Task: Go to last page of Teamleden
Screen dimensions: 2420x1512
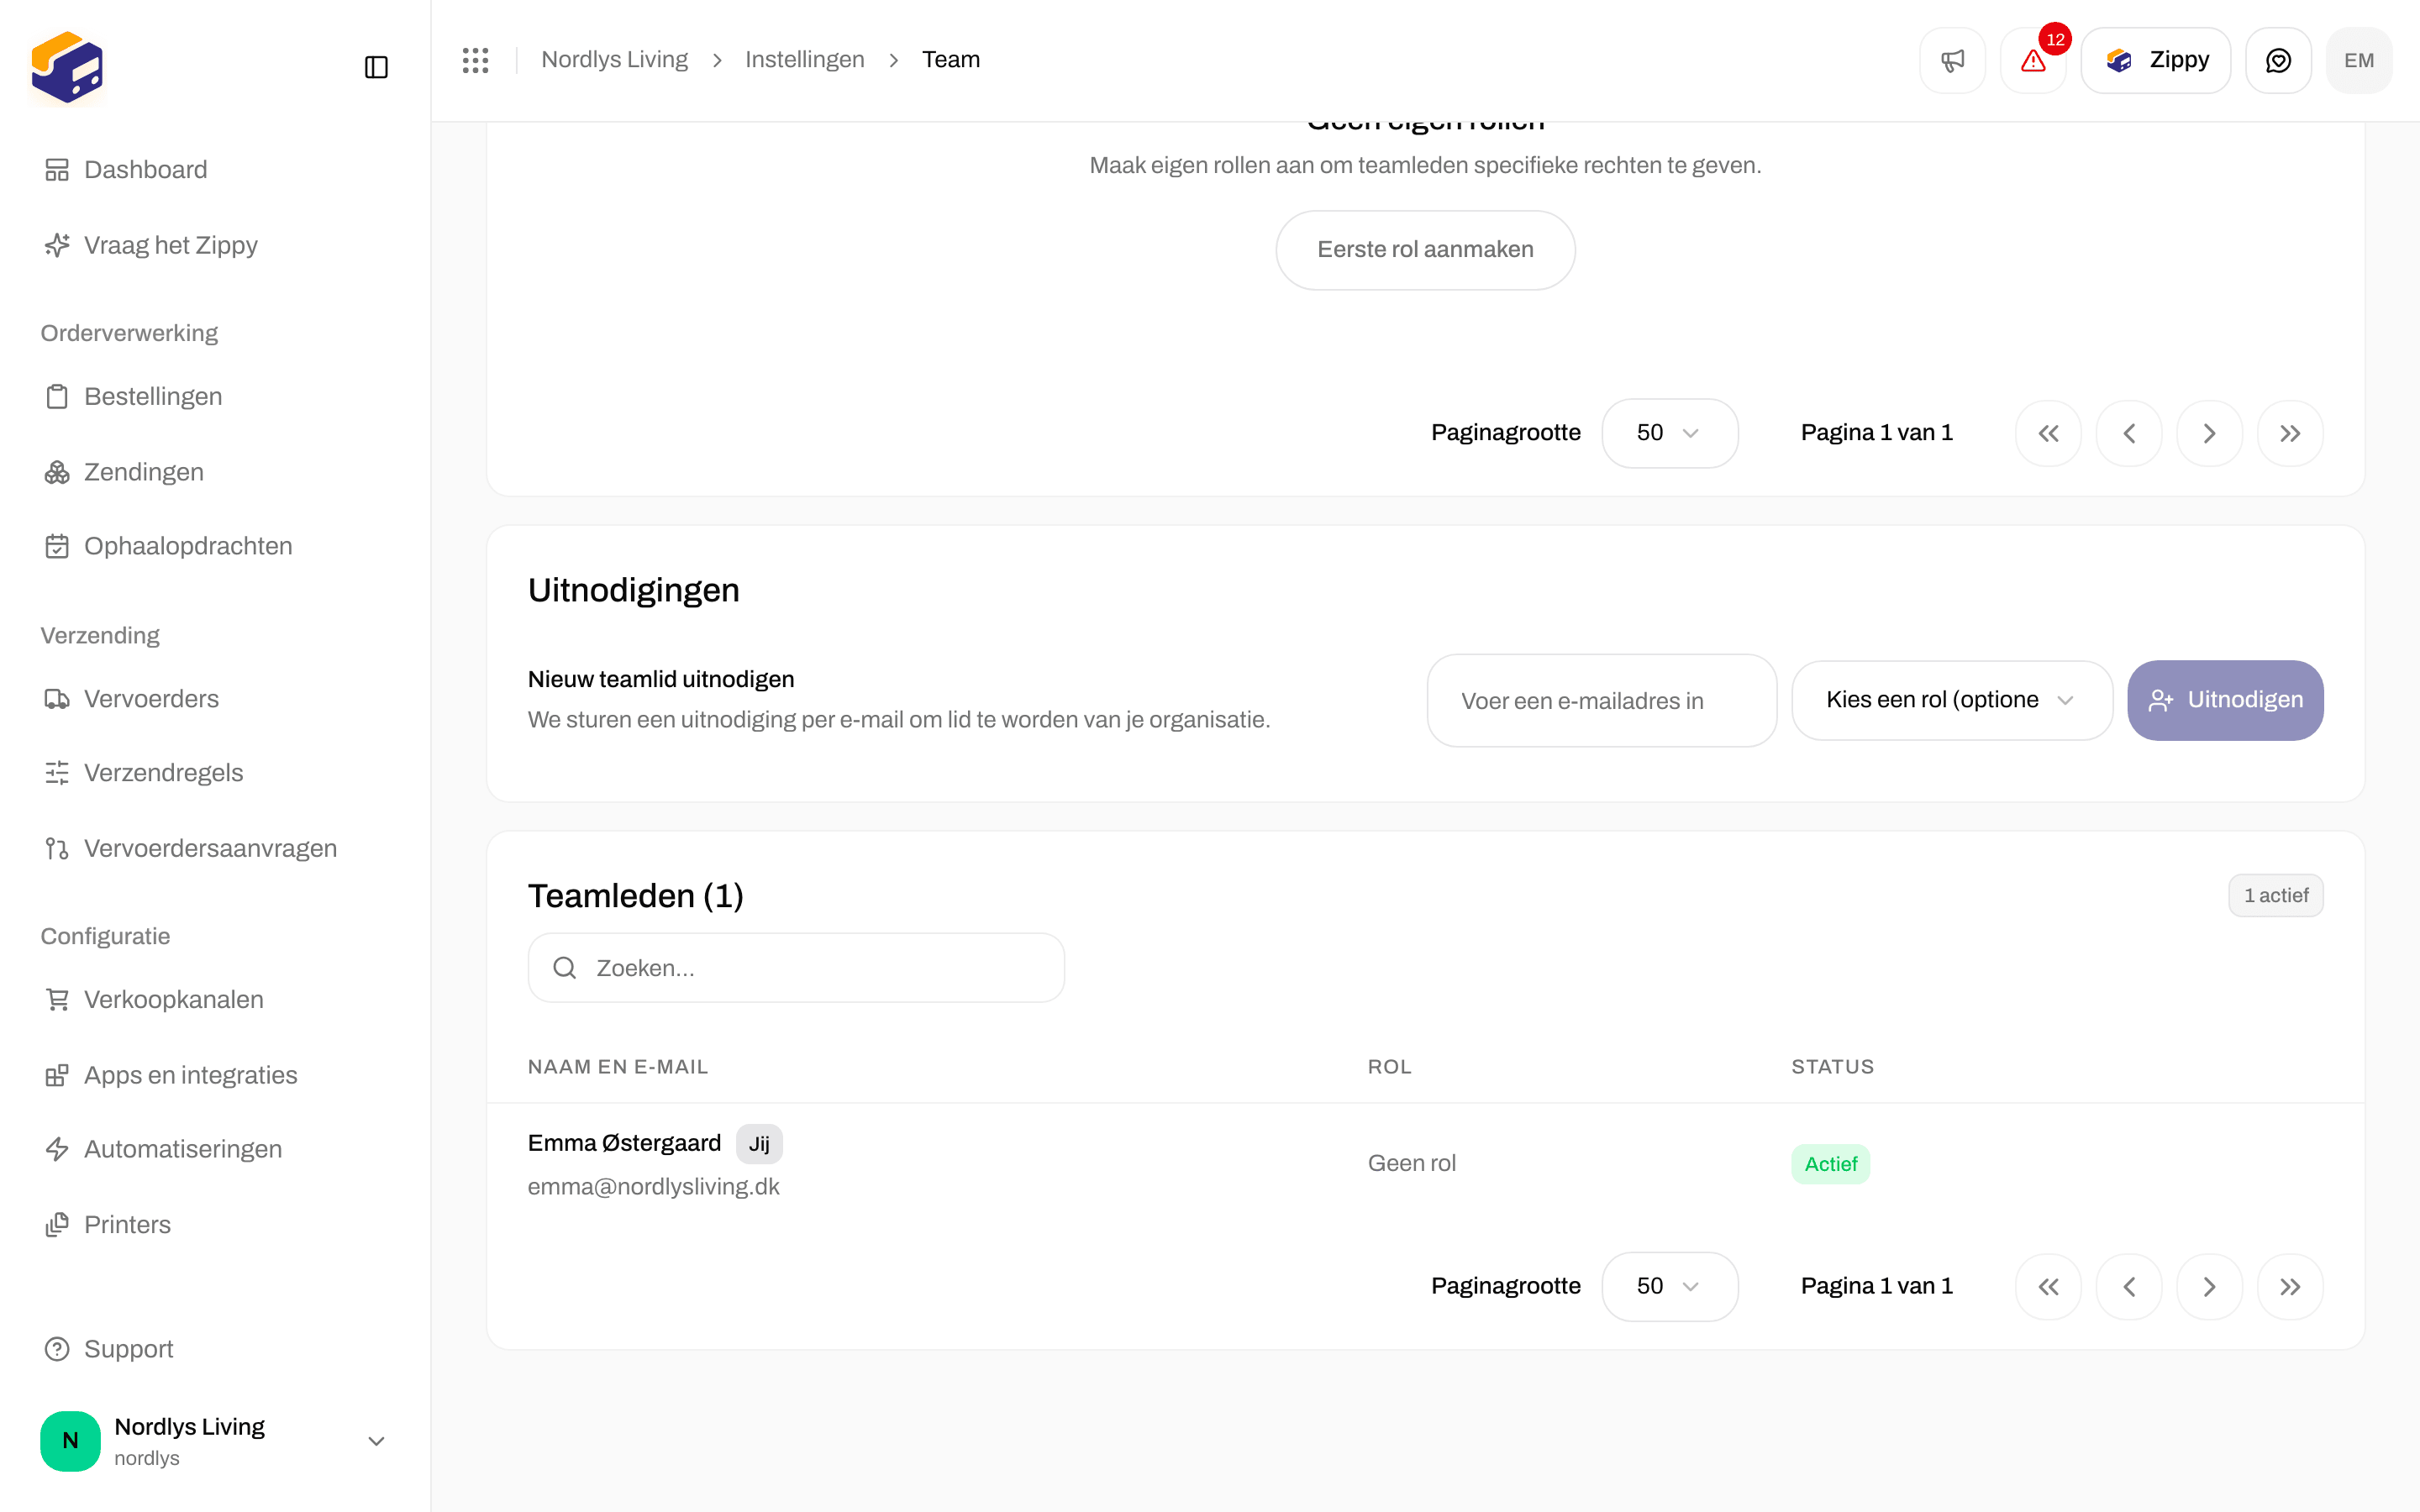Action: 2290,1287
